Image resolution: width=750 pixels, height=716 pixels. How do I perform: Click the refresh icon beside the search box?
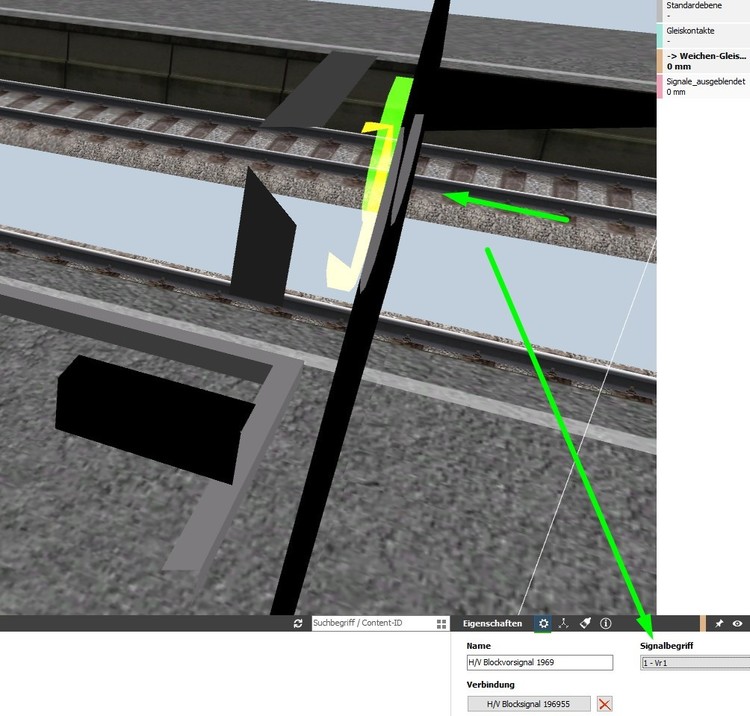pyautogui.click(x=298, y=623)
